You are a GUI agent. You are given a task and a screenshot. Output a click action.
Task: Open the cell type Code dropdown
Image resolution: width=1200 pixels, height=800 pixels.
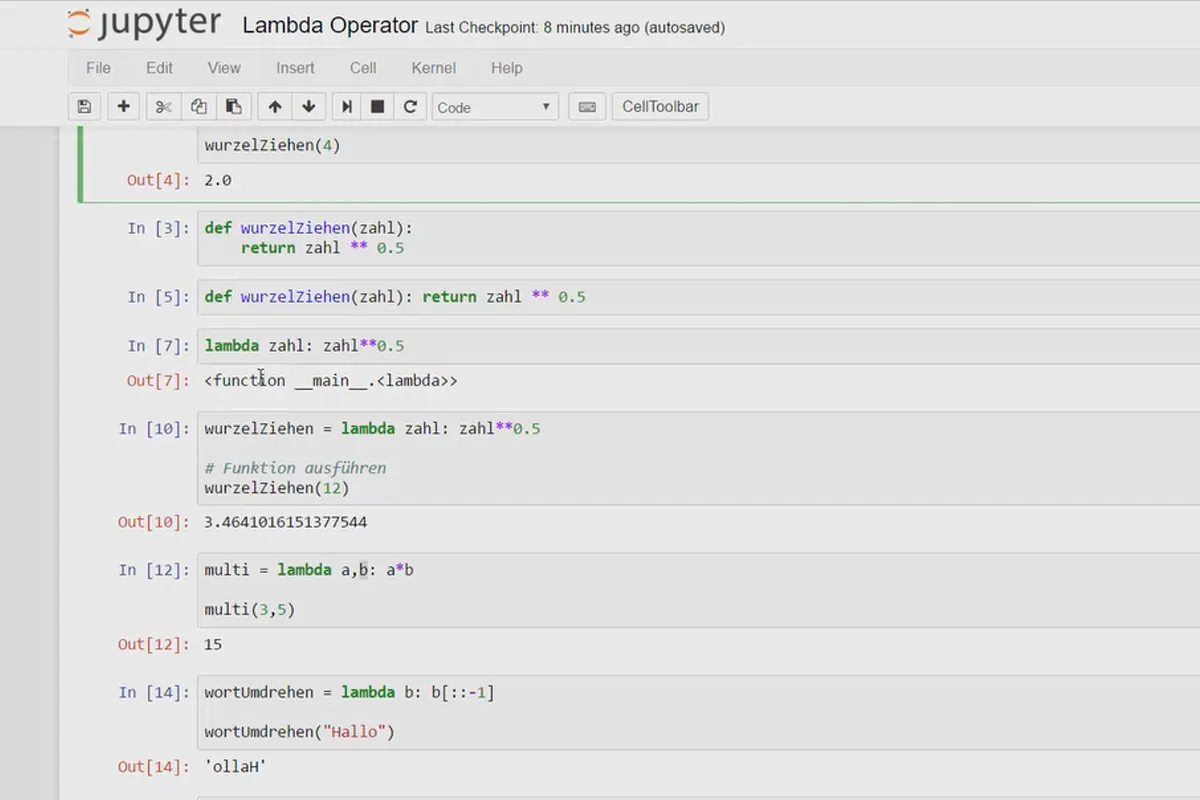tap(495, 107)
